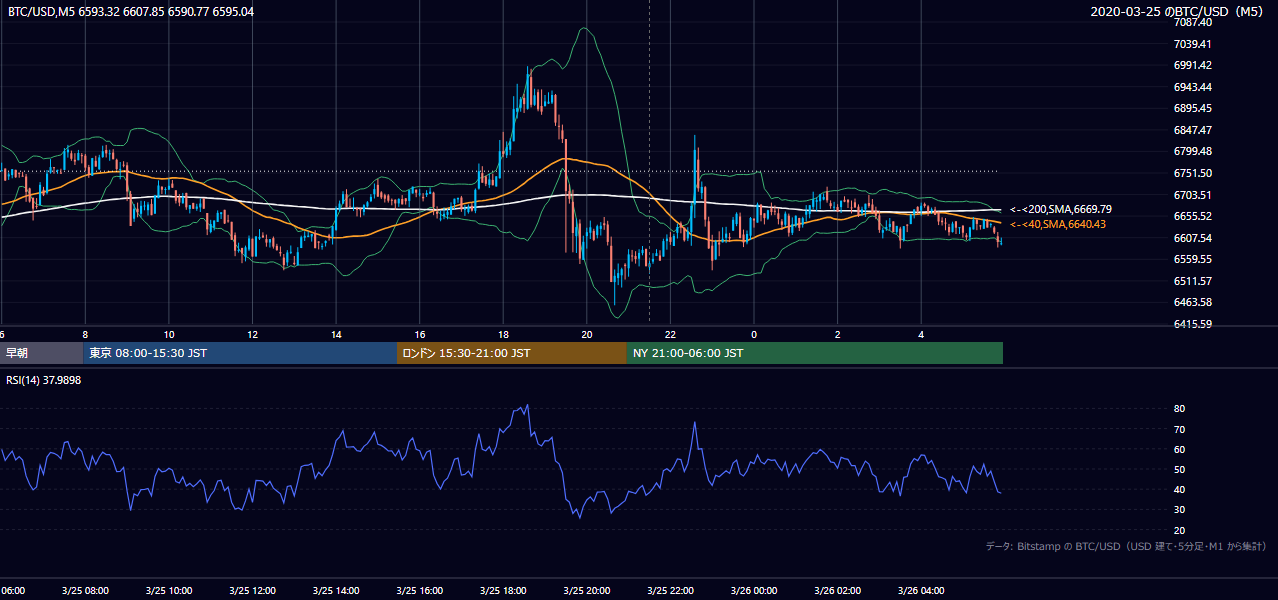
Task: Click the BTC/USD,M5 price header text
Action: pyautogui.click(x=131, y=12)
